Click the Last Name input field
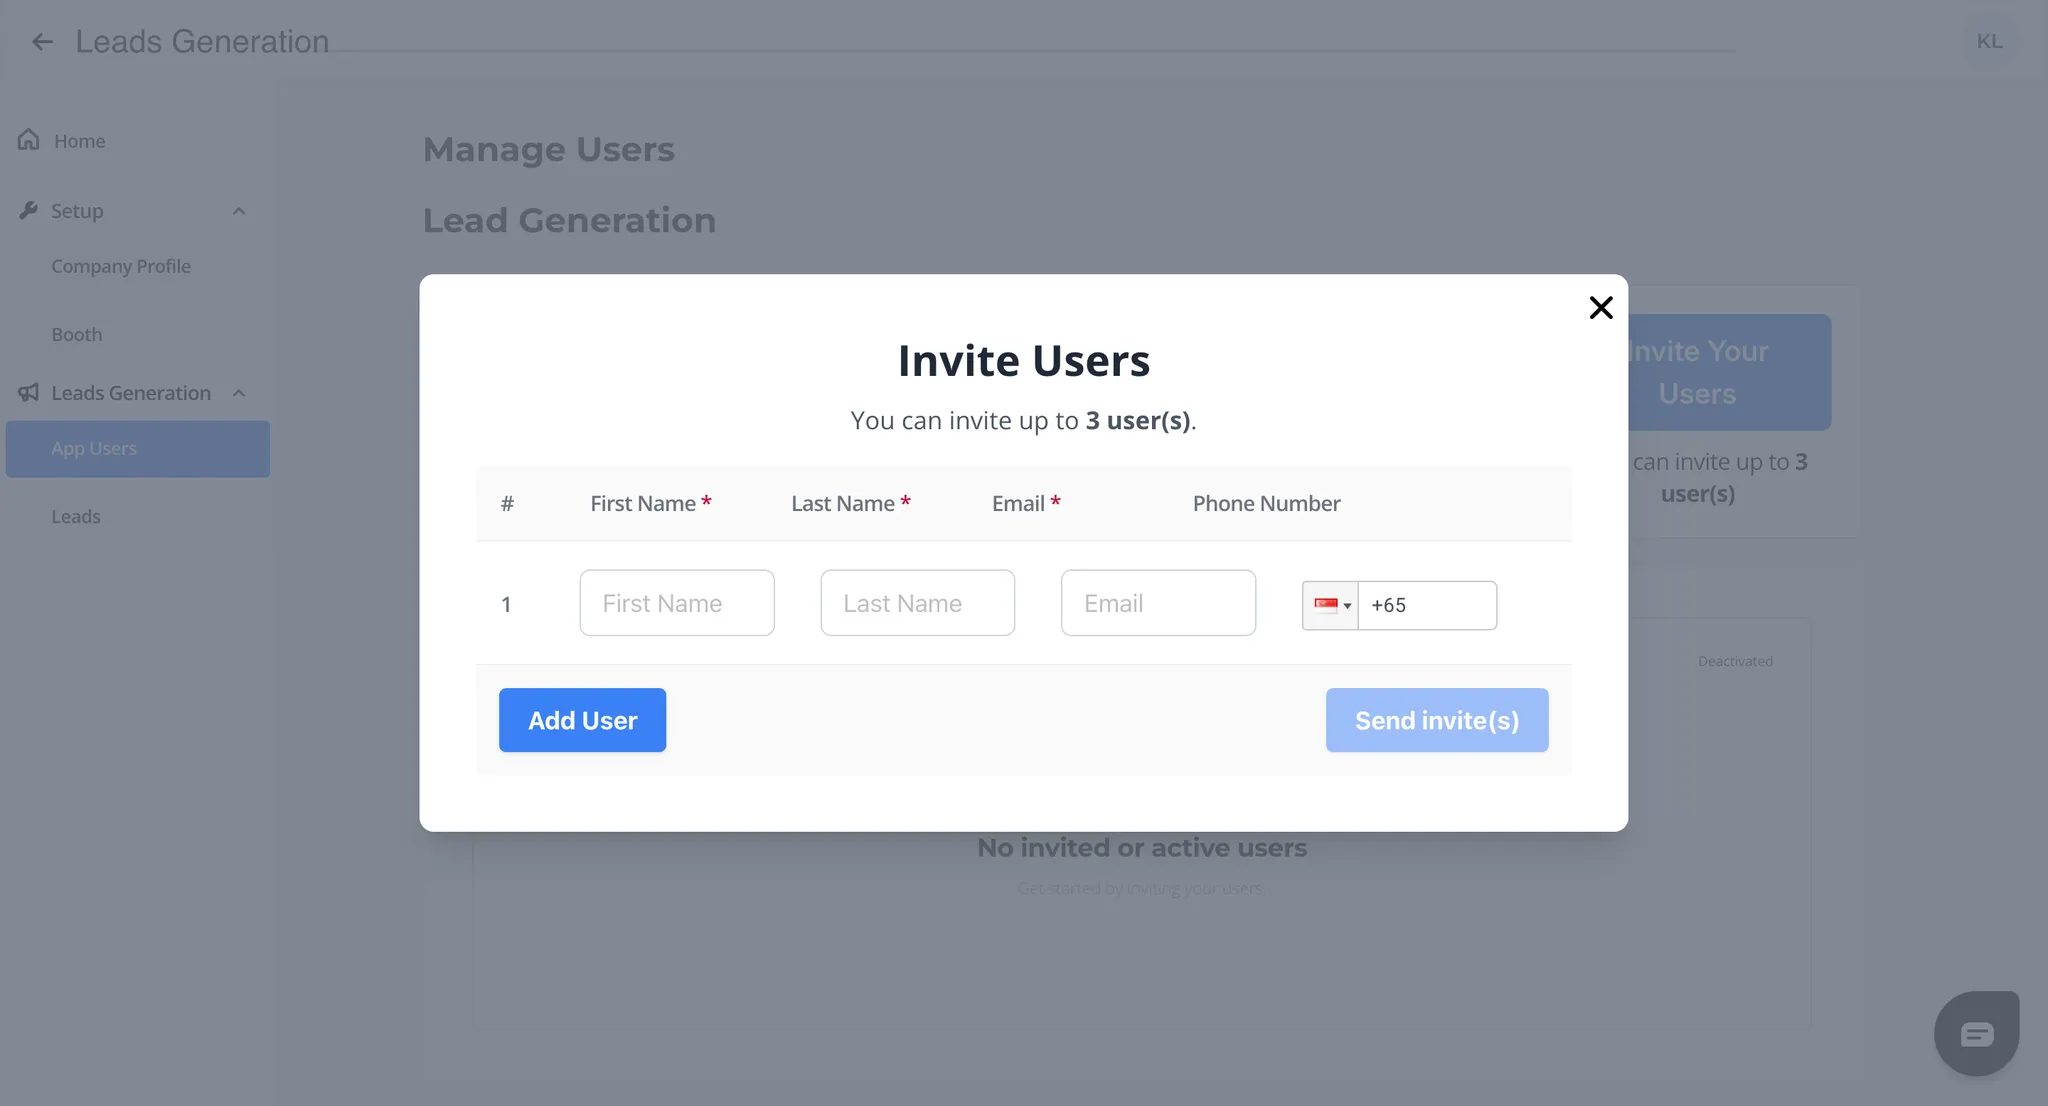The height and width of the screenshot is (1106, 2048). 917,603
